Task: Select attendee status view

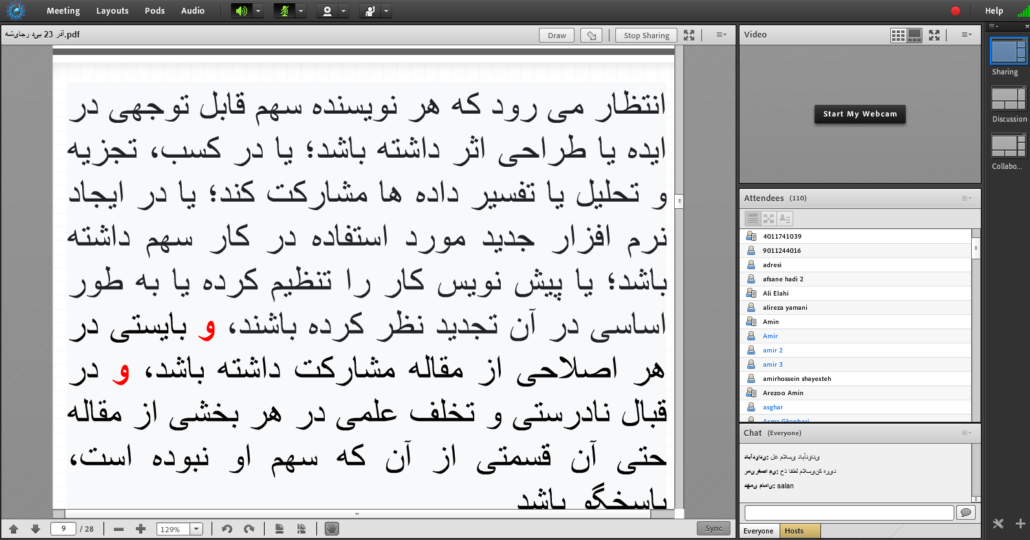Action: [784, 218]
